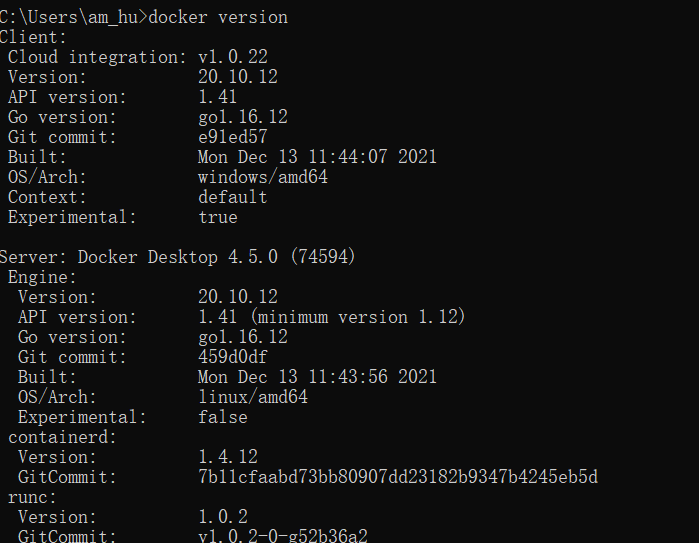This screenshot has height=543, width=699.
Task: Click the Client heading line
Action: (34, 37)
